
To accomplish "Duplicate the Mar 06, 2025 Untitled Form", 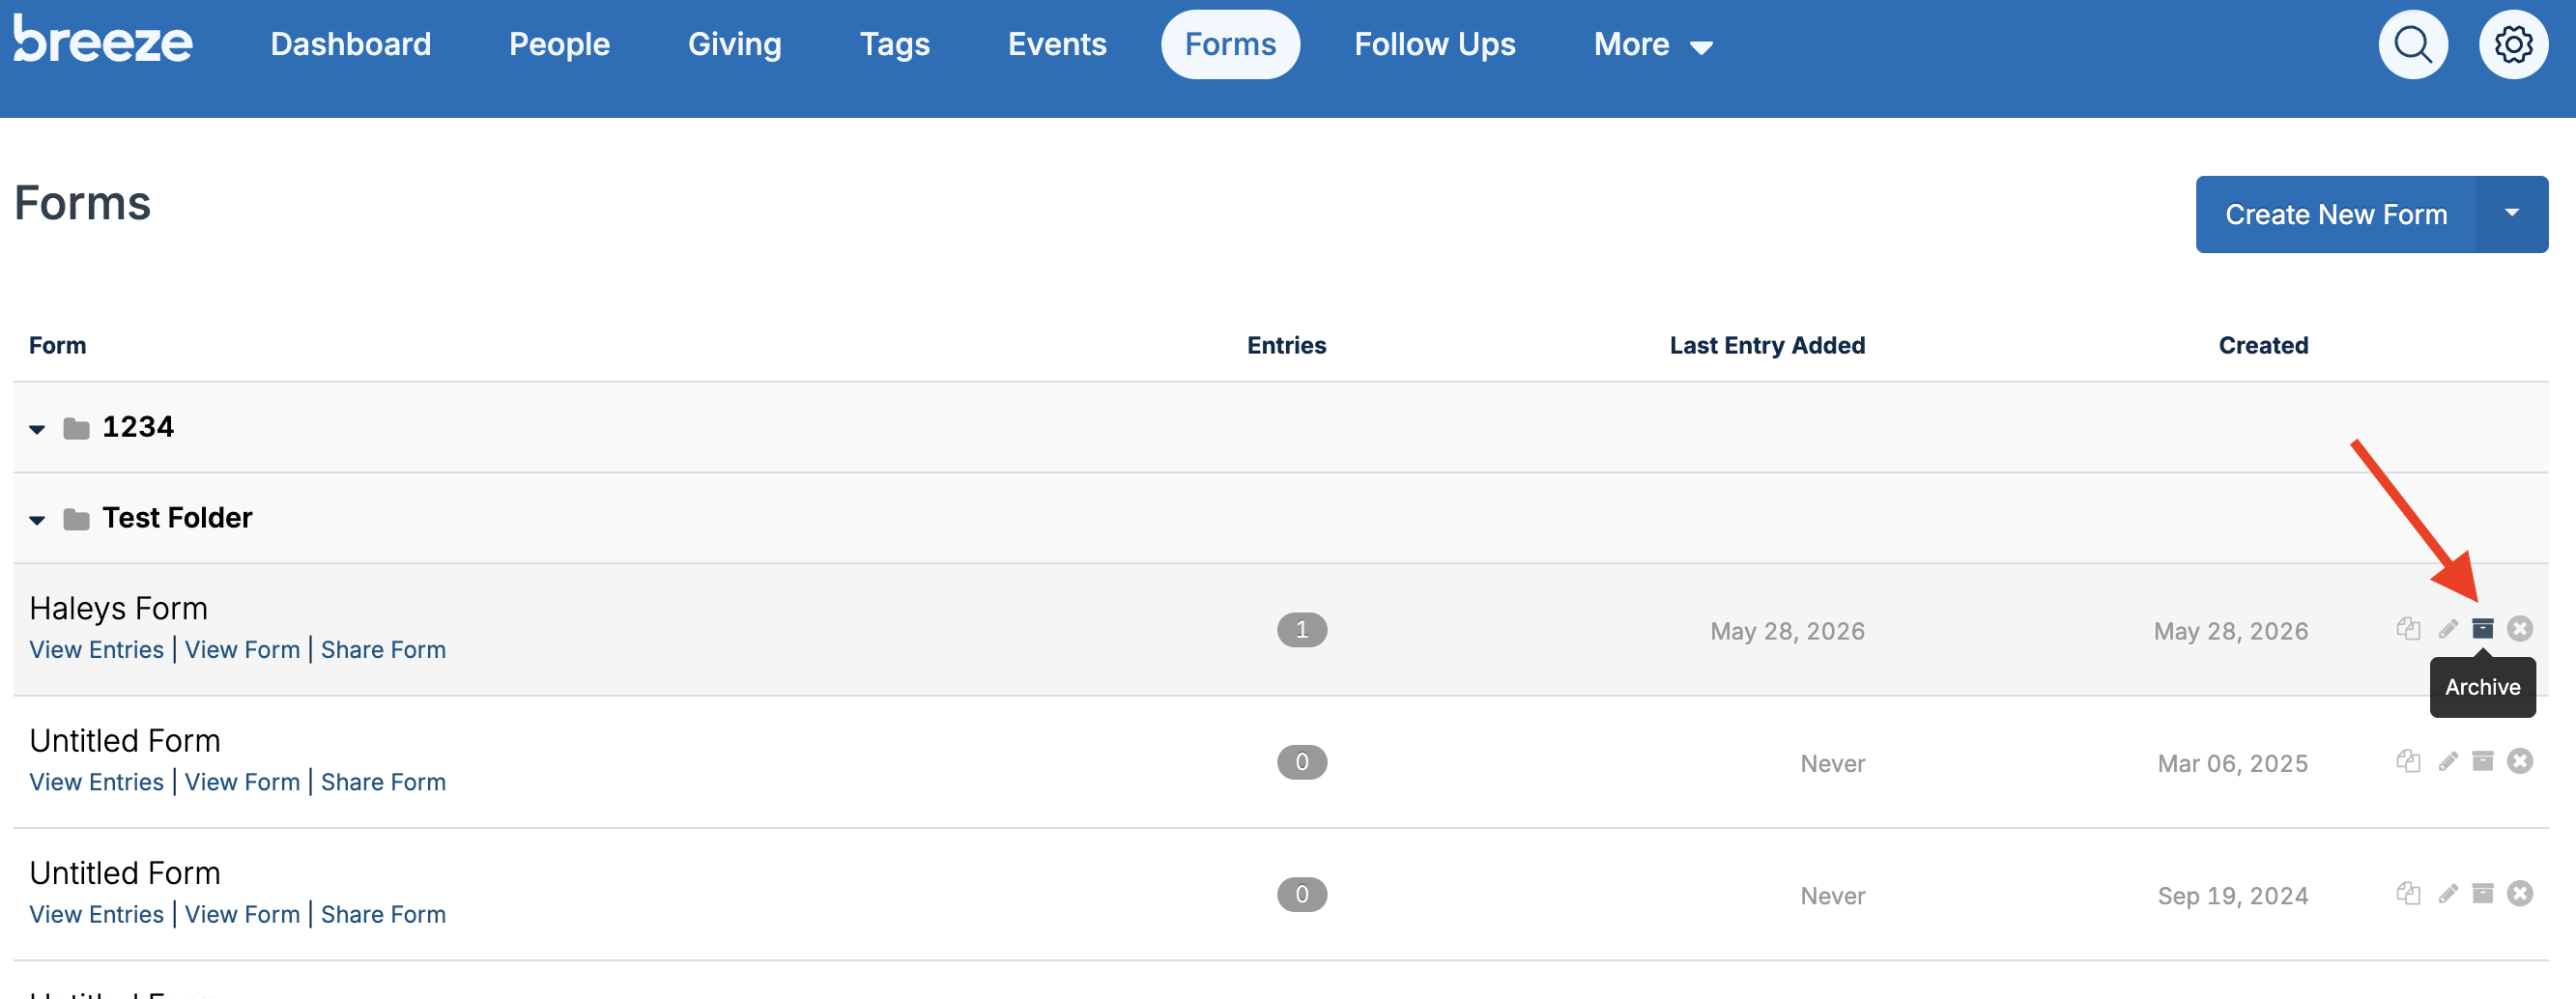I will tap(2408, 762).
